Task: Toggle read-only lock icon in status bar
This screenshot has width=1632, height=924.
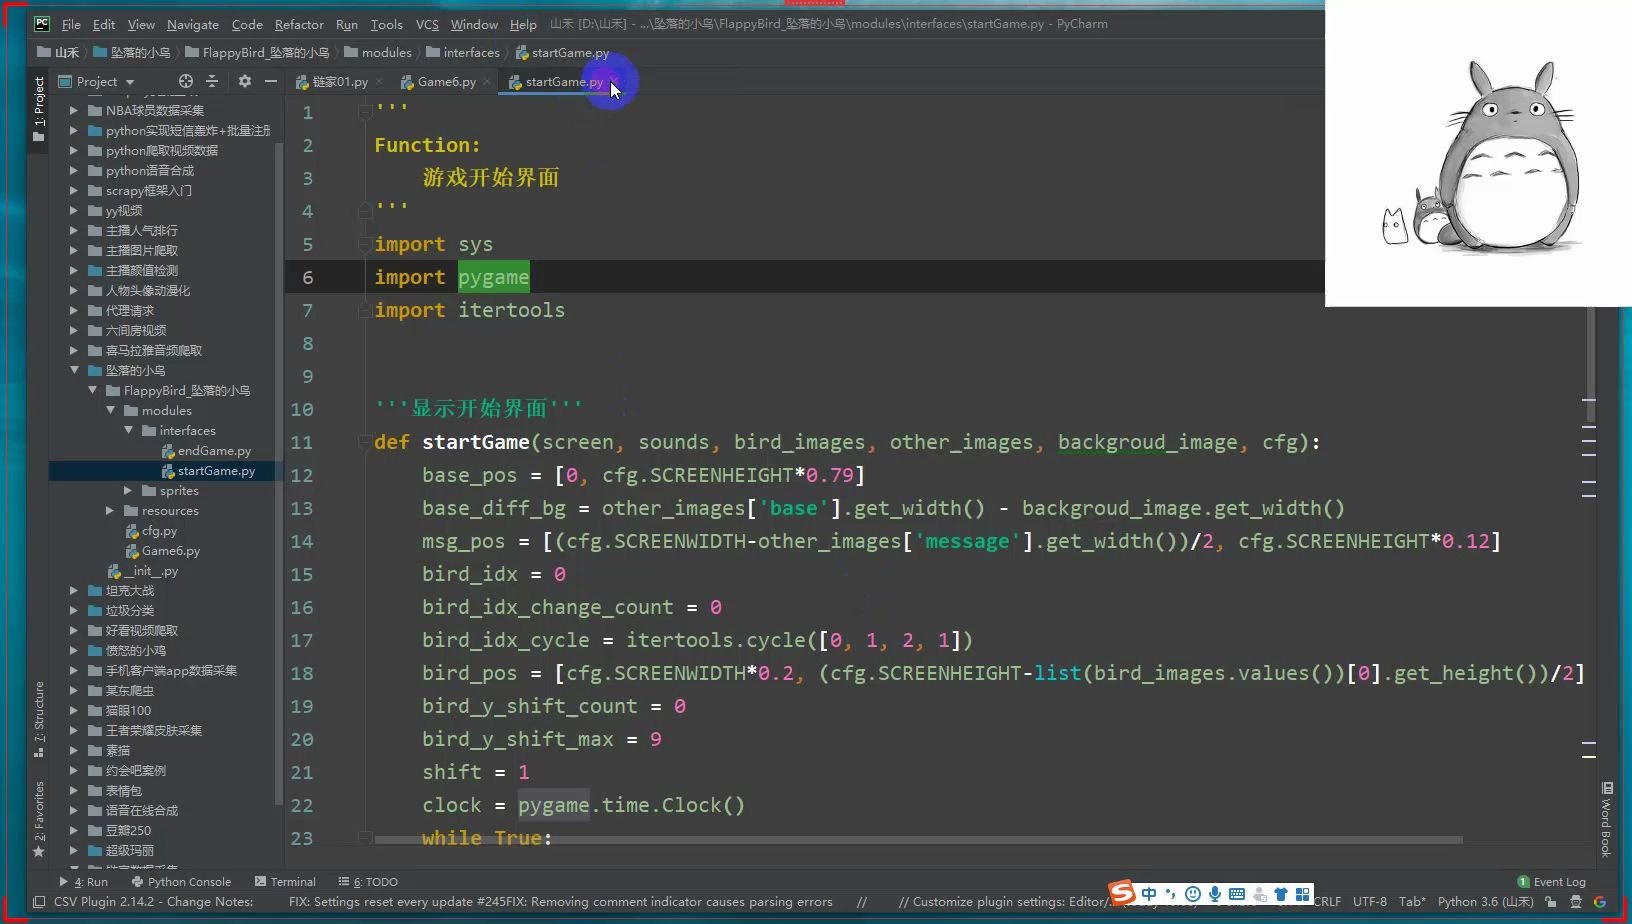Action: [1550, 902]
